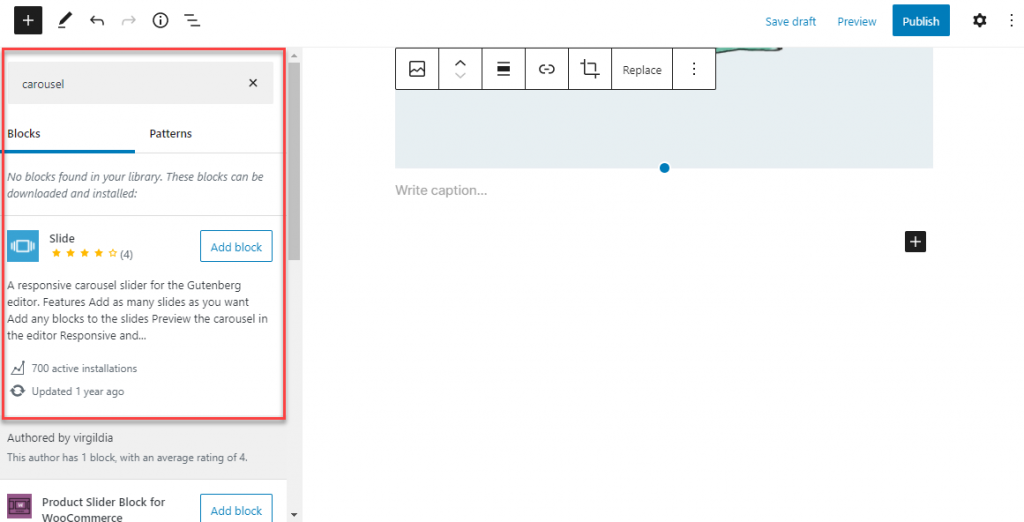Move the image block up
This screenshot has height=522, width=1024.
tap(460, 63)
